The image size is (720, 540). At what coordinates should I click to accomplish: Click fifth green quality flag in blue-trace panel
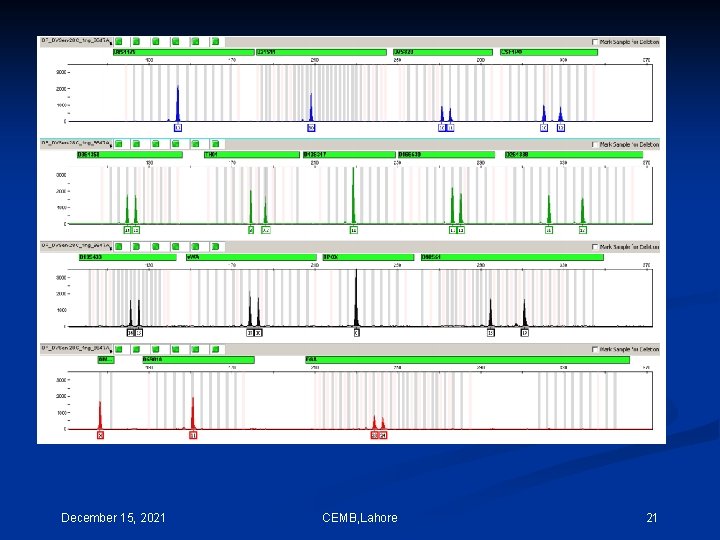[x=196, y=42]
